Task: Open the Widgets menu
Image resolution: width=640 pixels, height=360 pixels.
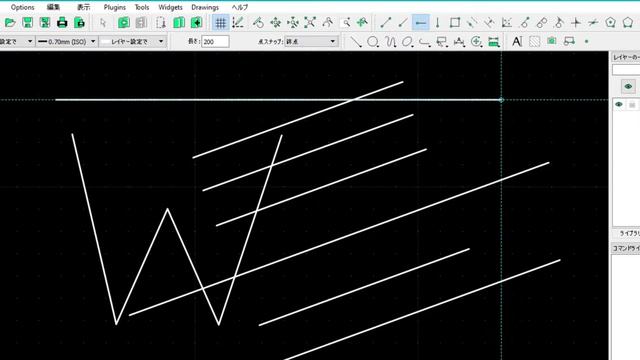Action: [x=170, y=7]
